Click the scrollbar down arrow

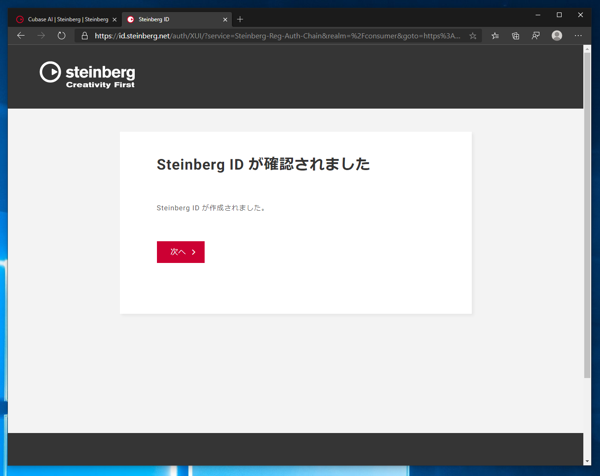tap(587, 461)
